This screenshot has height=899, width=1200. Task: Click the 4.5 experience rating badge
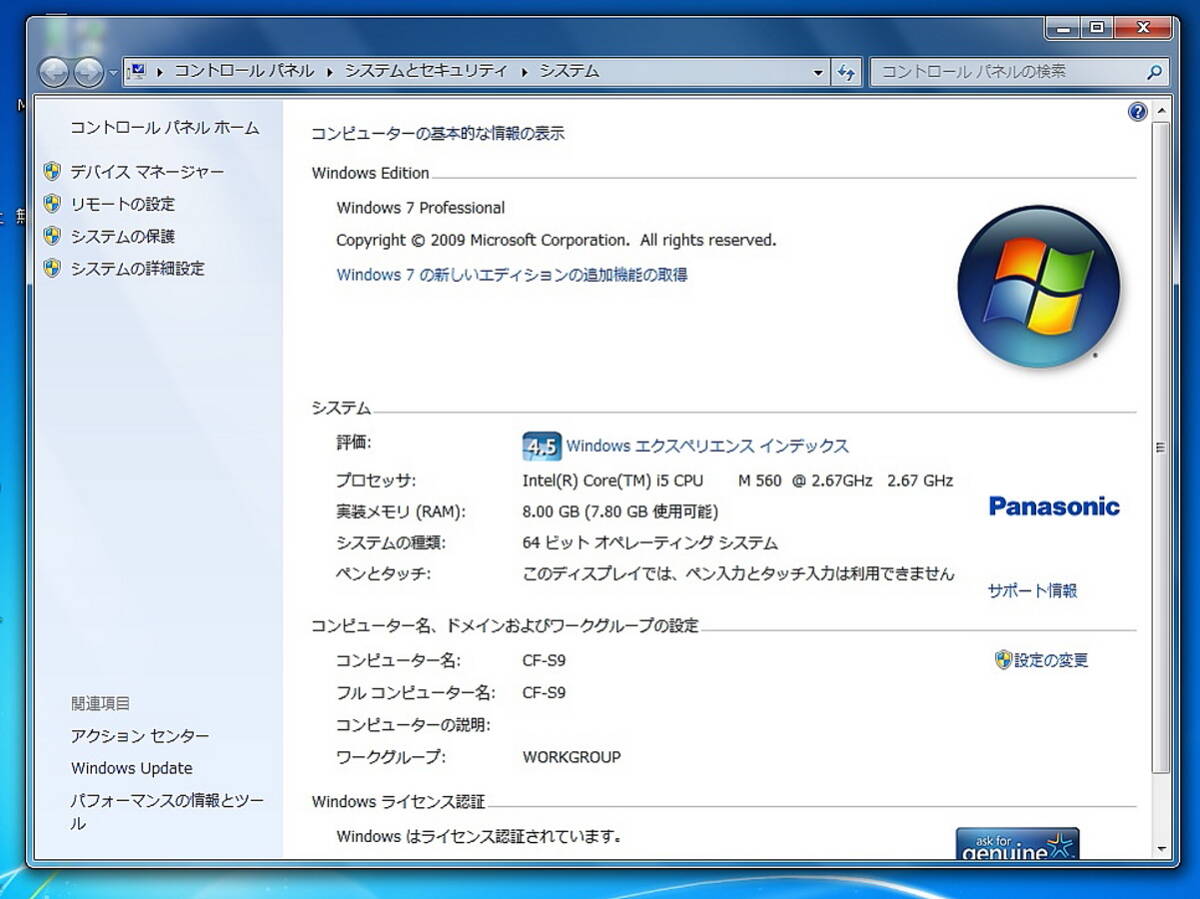point(540,447)
